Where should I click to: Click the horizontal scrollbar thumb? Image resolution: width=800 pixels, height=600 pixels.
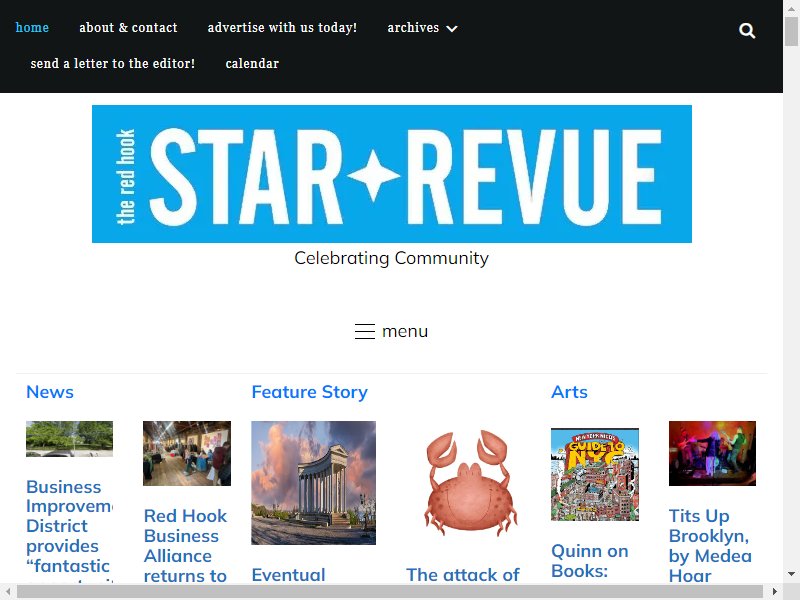tap(390, 592)
